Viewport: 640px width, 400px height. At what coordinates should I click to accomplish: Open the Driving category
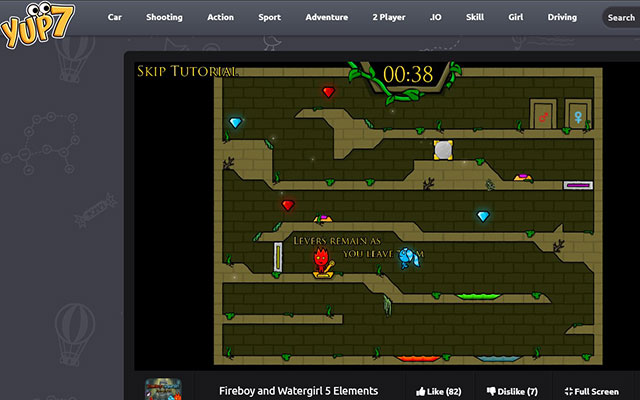coord(562,17)
